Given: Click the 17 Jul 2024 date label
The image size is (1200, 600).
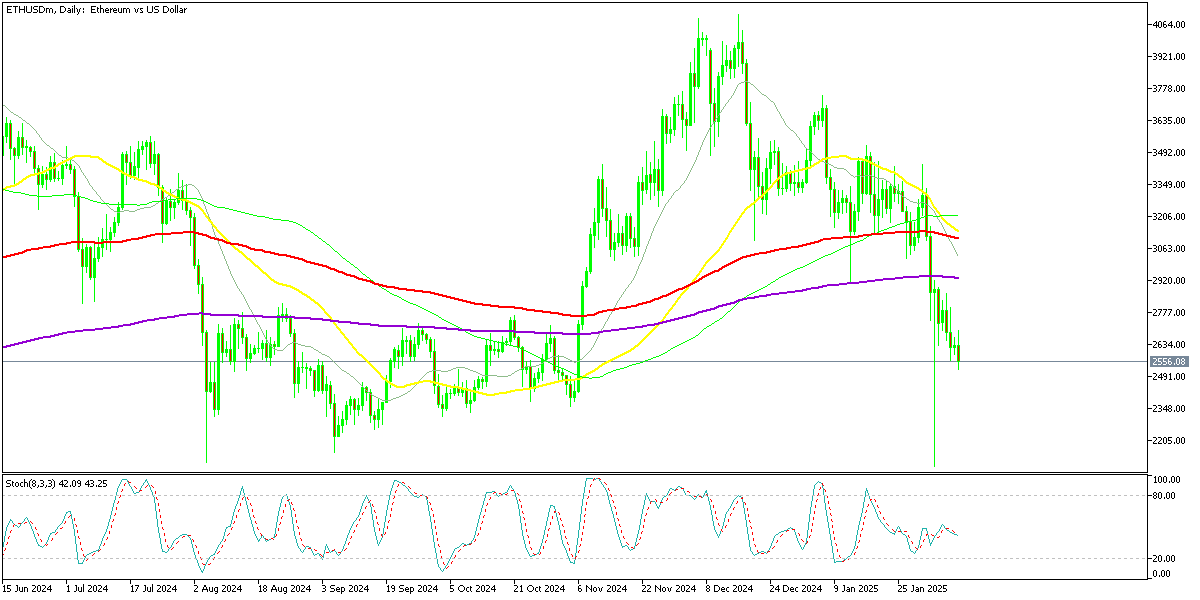Looking at the screenshot, I should click(153, 589).
